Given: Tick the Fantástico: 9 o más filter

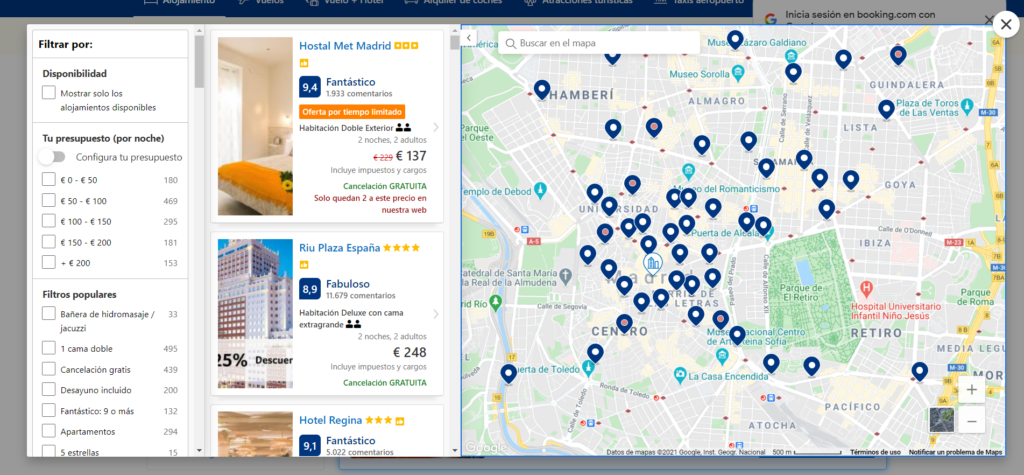Looking at the screenshot, I should click(x=48, y=410).
